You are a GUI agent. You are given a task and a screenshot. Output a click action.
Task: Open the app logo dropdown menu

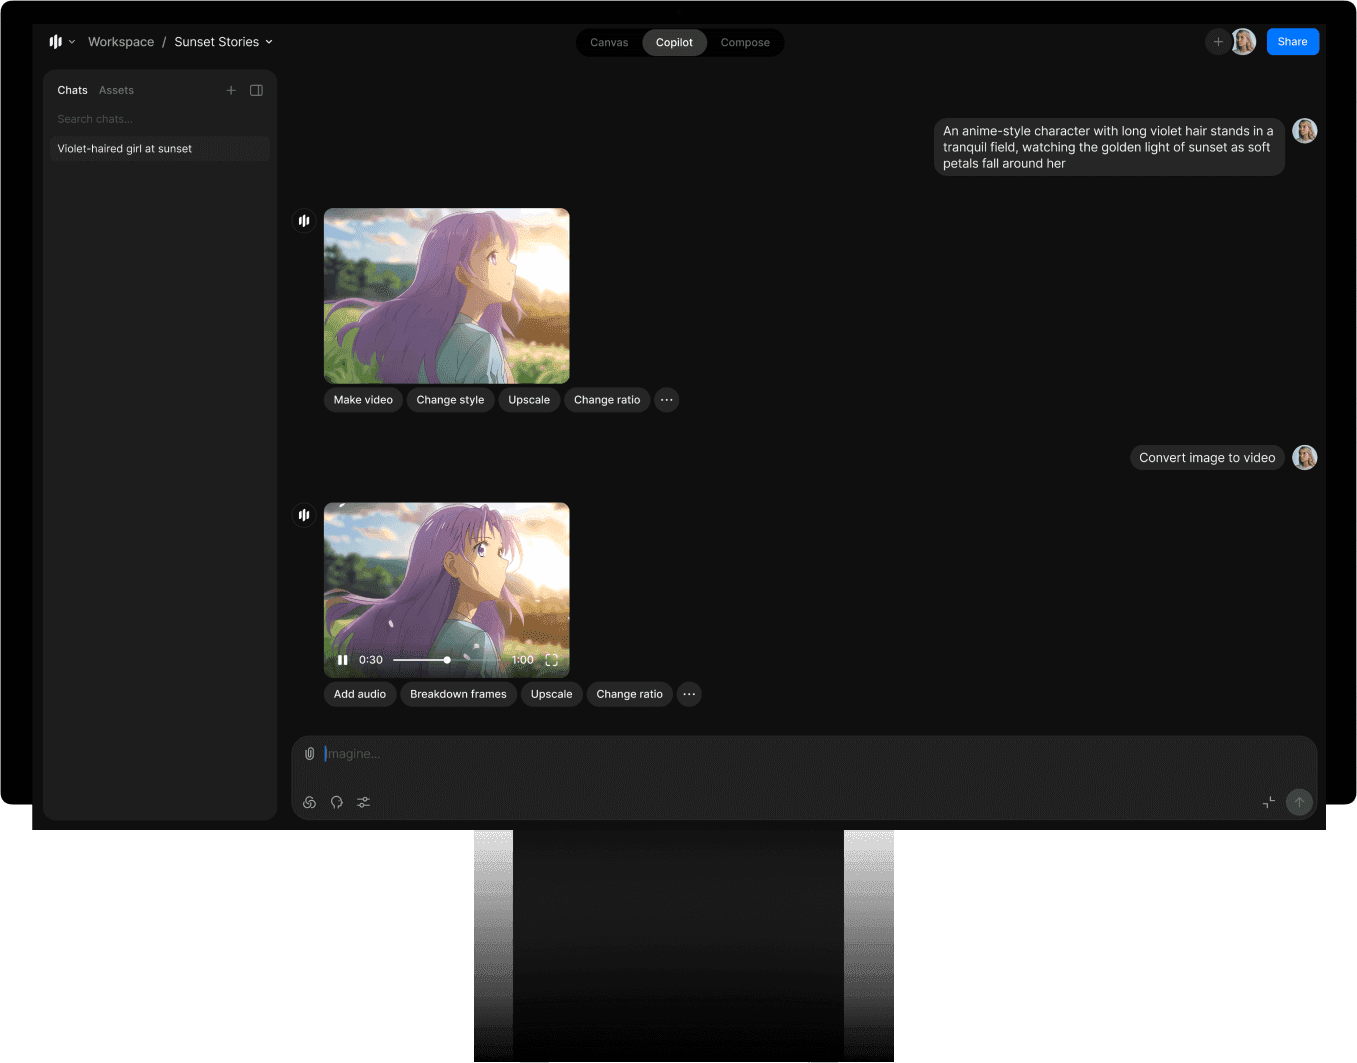coord(62,42)
